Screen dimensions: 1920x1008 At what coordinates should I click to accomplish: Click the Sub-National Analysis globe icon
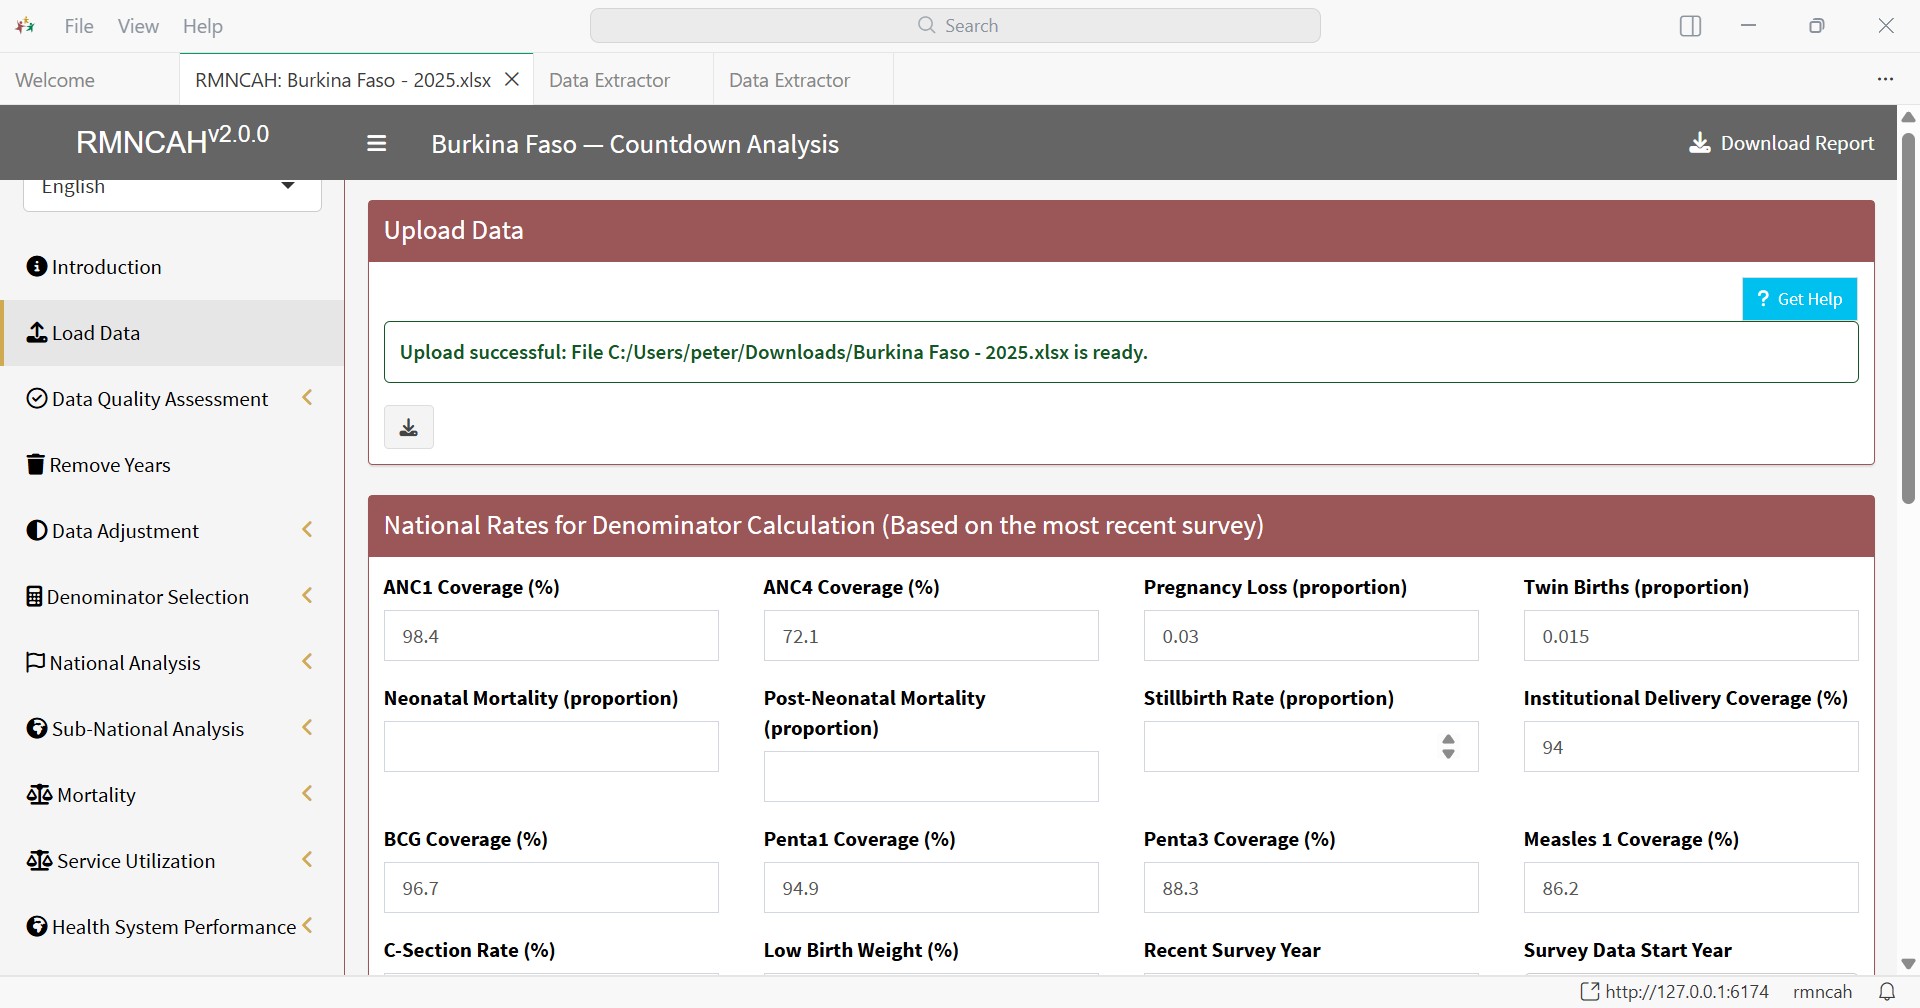[37, 728]
